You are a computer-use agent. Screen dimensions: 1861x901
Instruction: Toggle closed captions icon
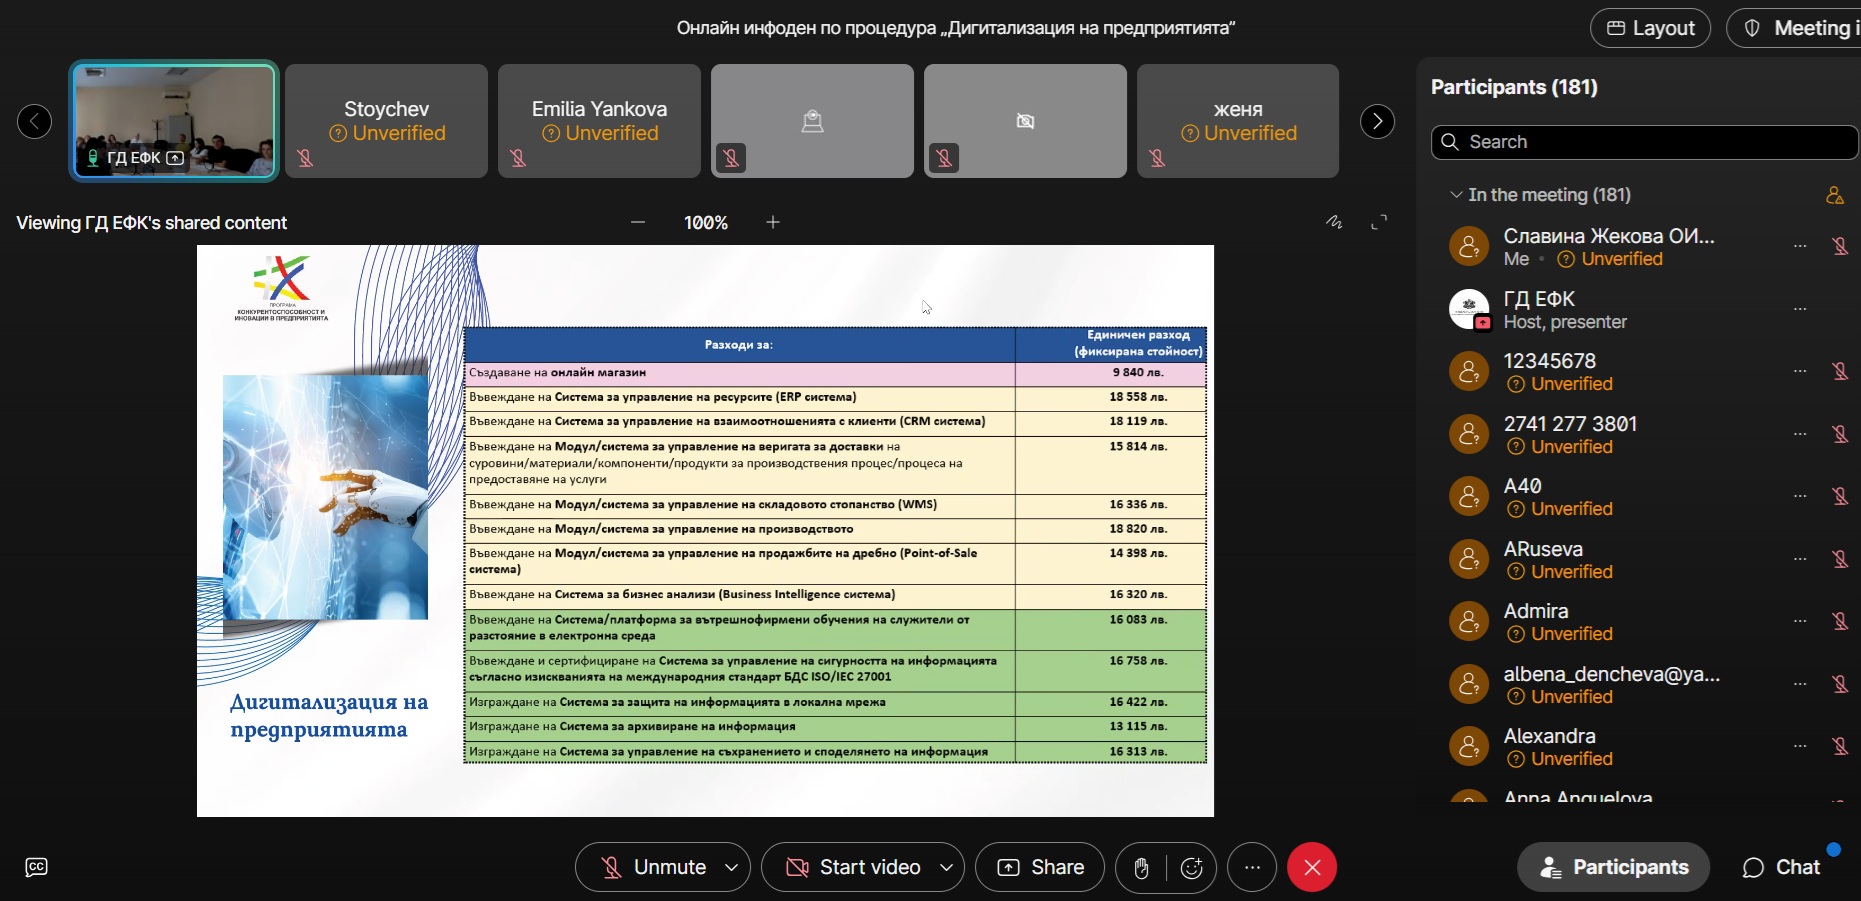pyautogui.click(x=36, y=867)
